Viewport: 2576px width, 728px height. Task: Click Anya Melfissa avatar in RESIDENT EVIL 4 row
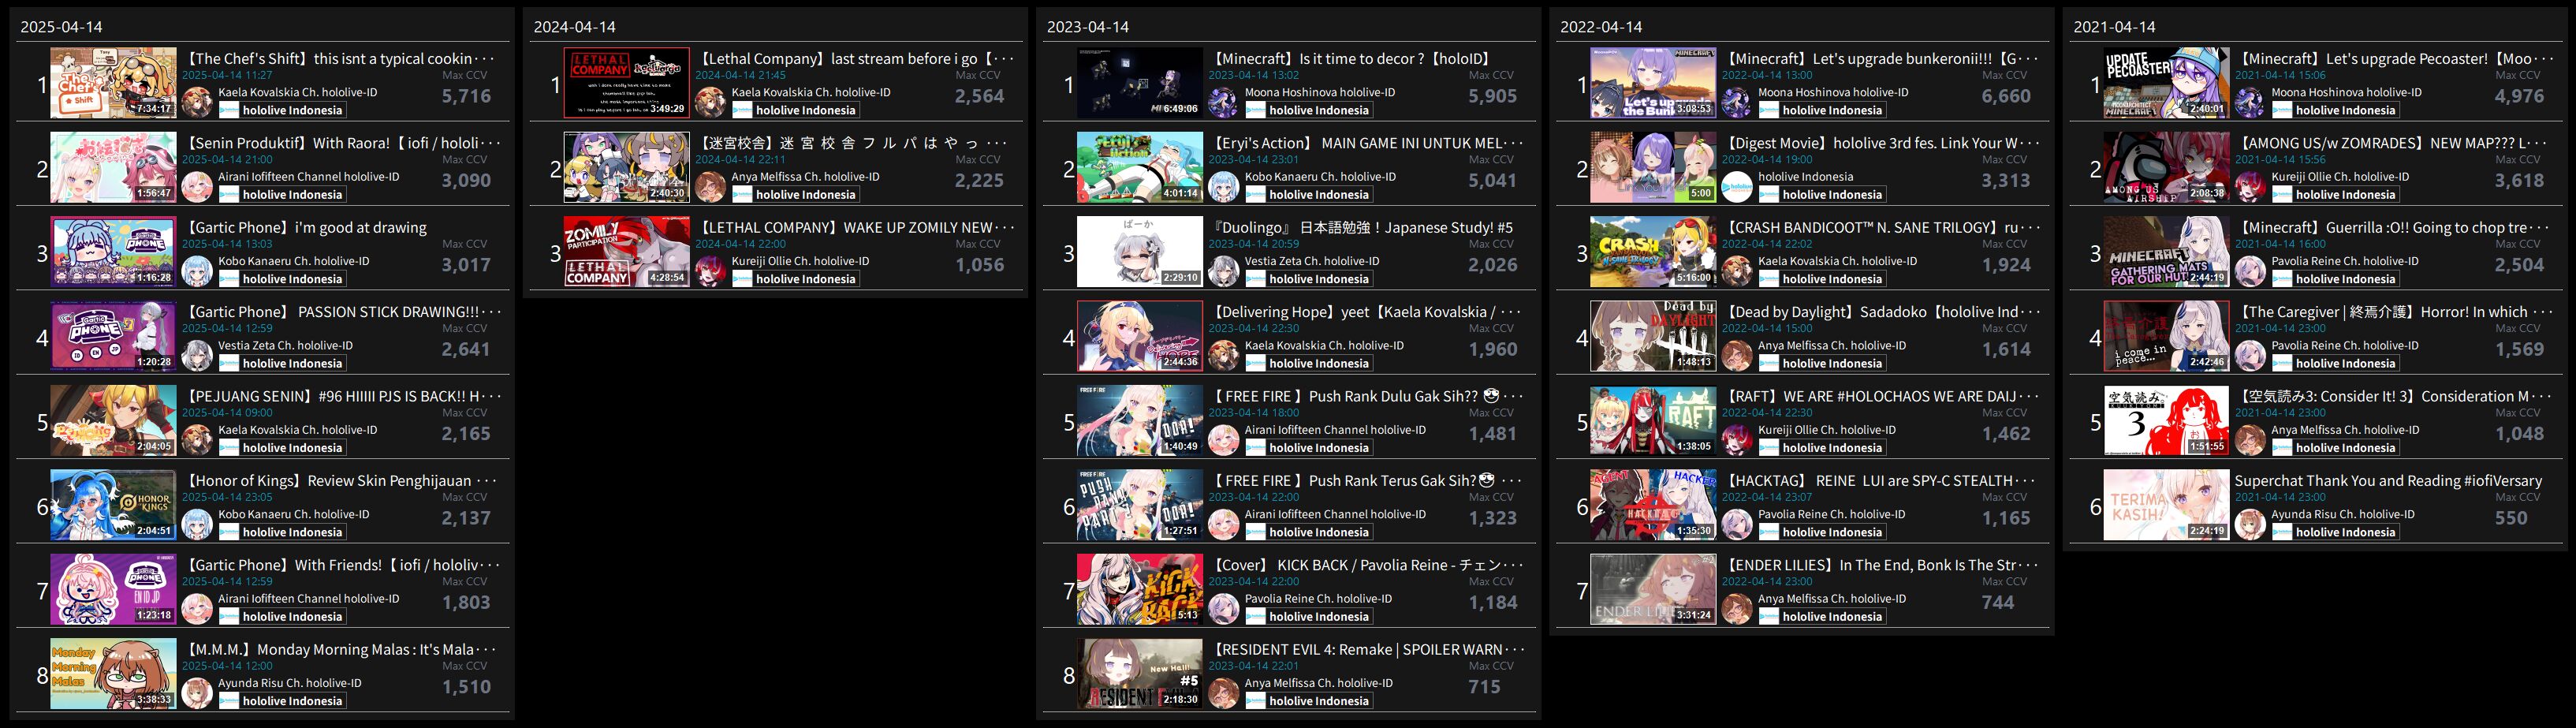(x=1223, y=693)
